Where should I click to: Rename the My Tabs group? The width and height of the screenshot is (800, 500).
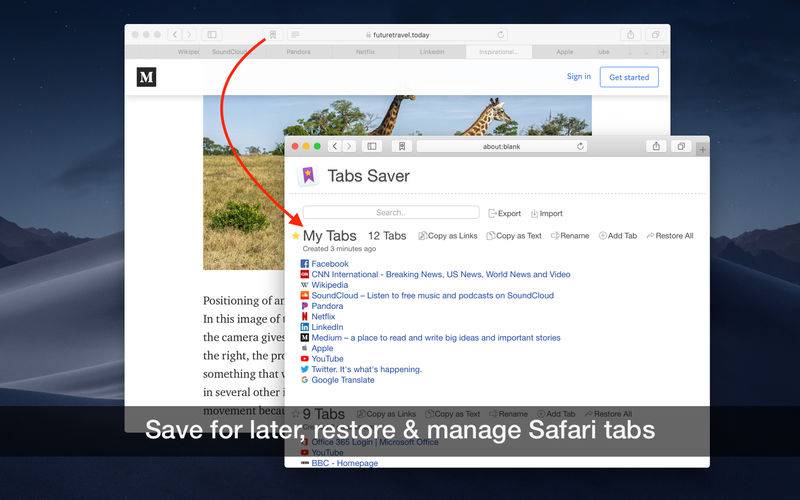[x=570, y=236]
